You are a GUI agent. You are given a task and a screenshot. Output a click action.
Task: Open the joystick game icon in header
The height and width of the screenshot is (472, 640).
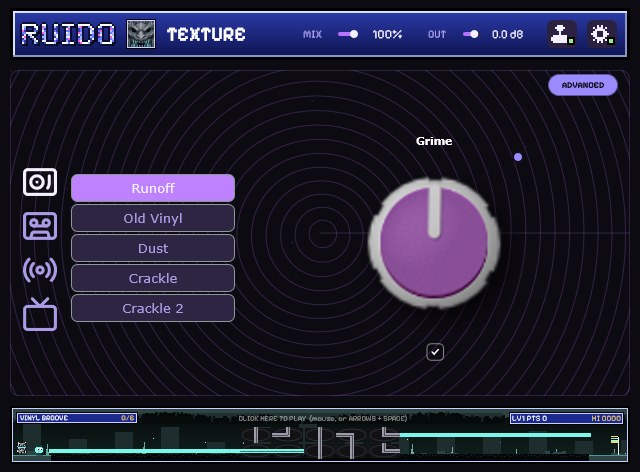point(562,34)
